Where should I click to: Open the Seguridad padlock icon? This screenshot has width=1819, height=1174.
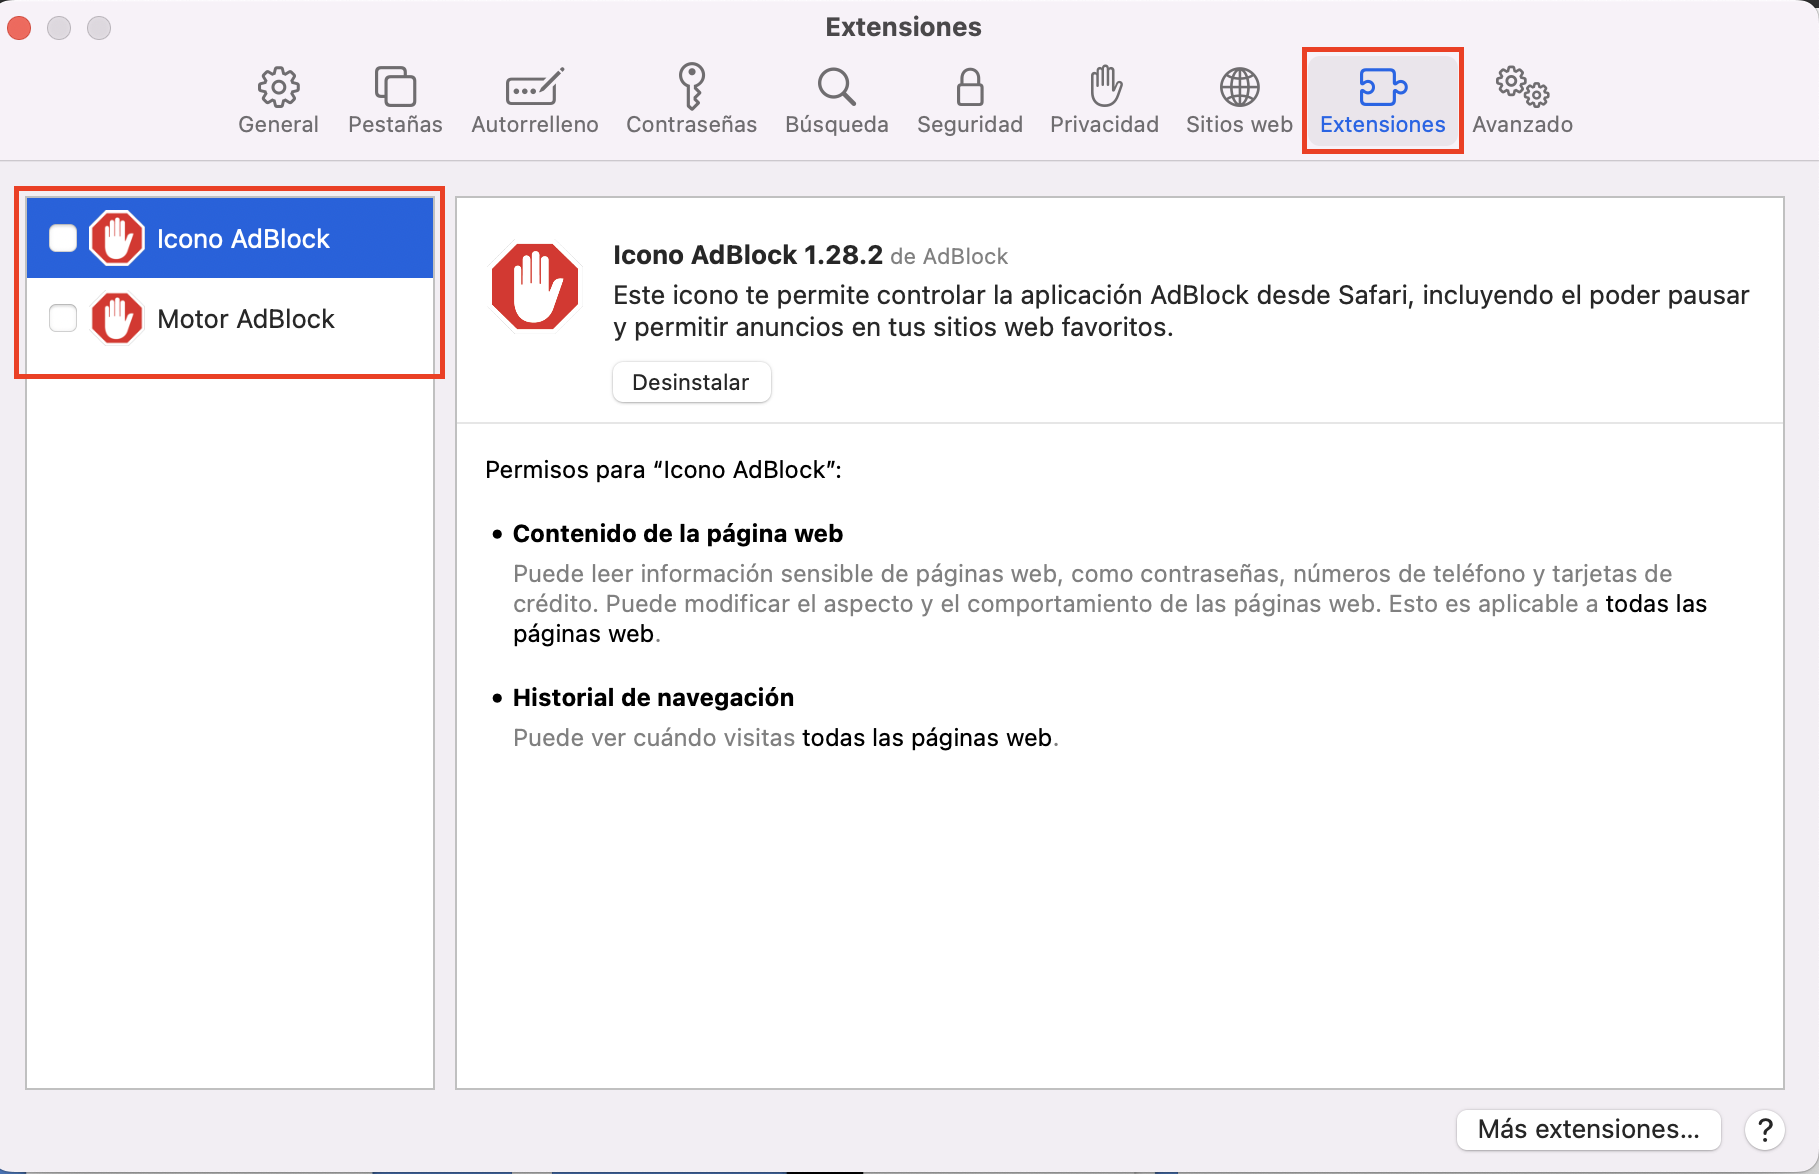tap(969, 87)
